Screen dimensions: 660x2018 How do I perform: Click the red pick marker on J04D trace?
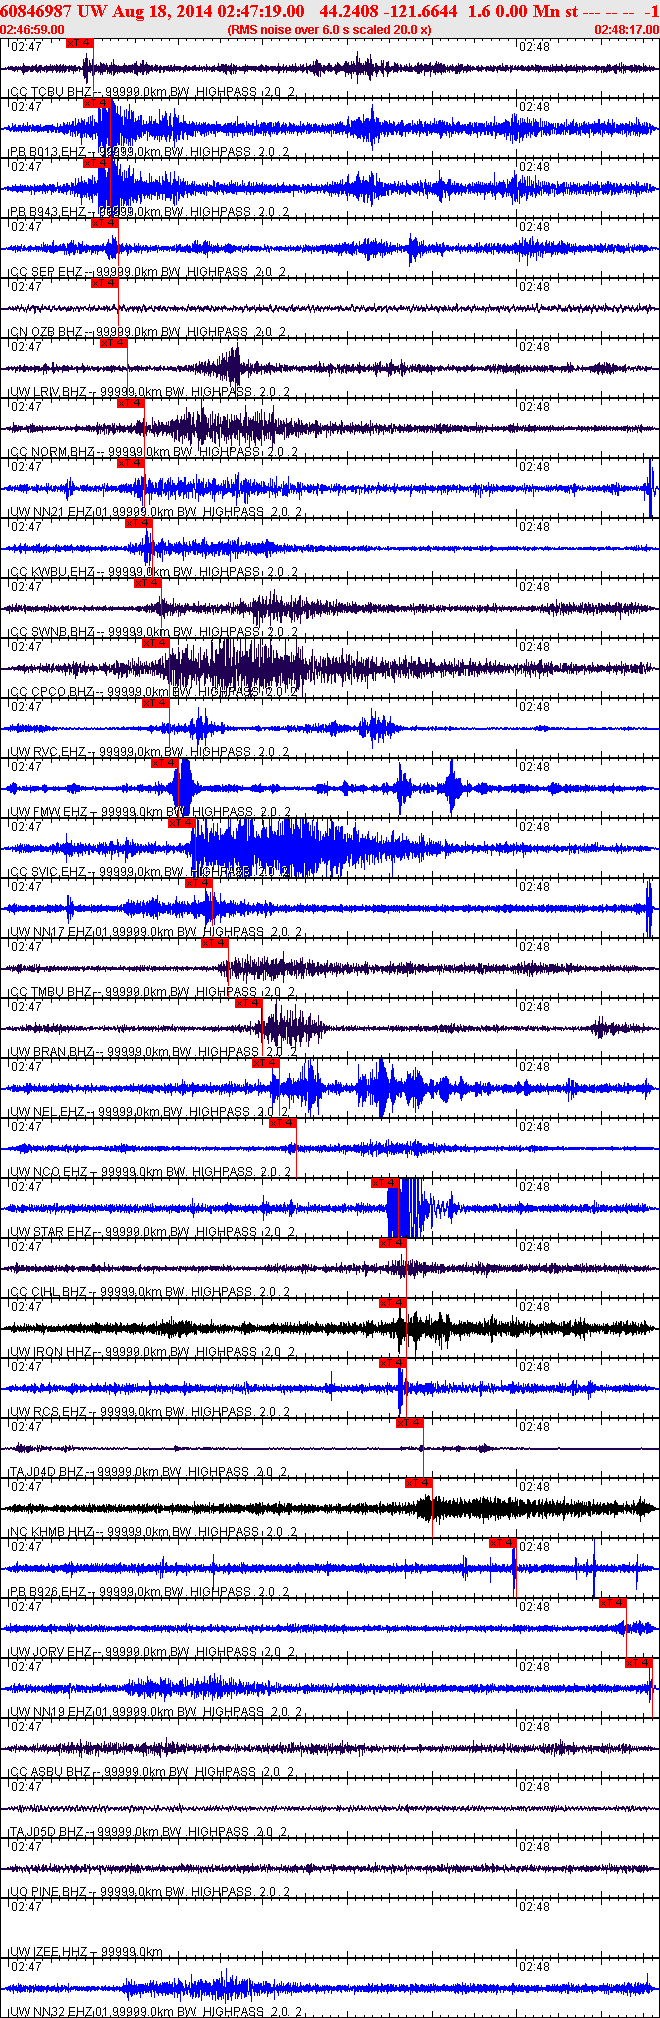click(410, 1423)
